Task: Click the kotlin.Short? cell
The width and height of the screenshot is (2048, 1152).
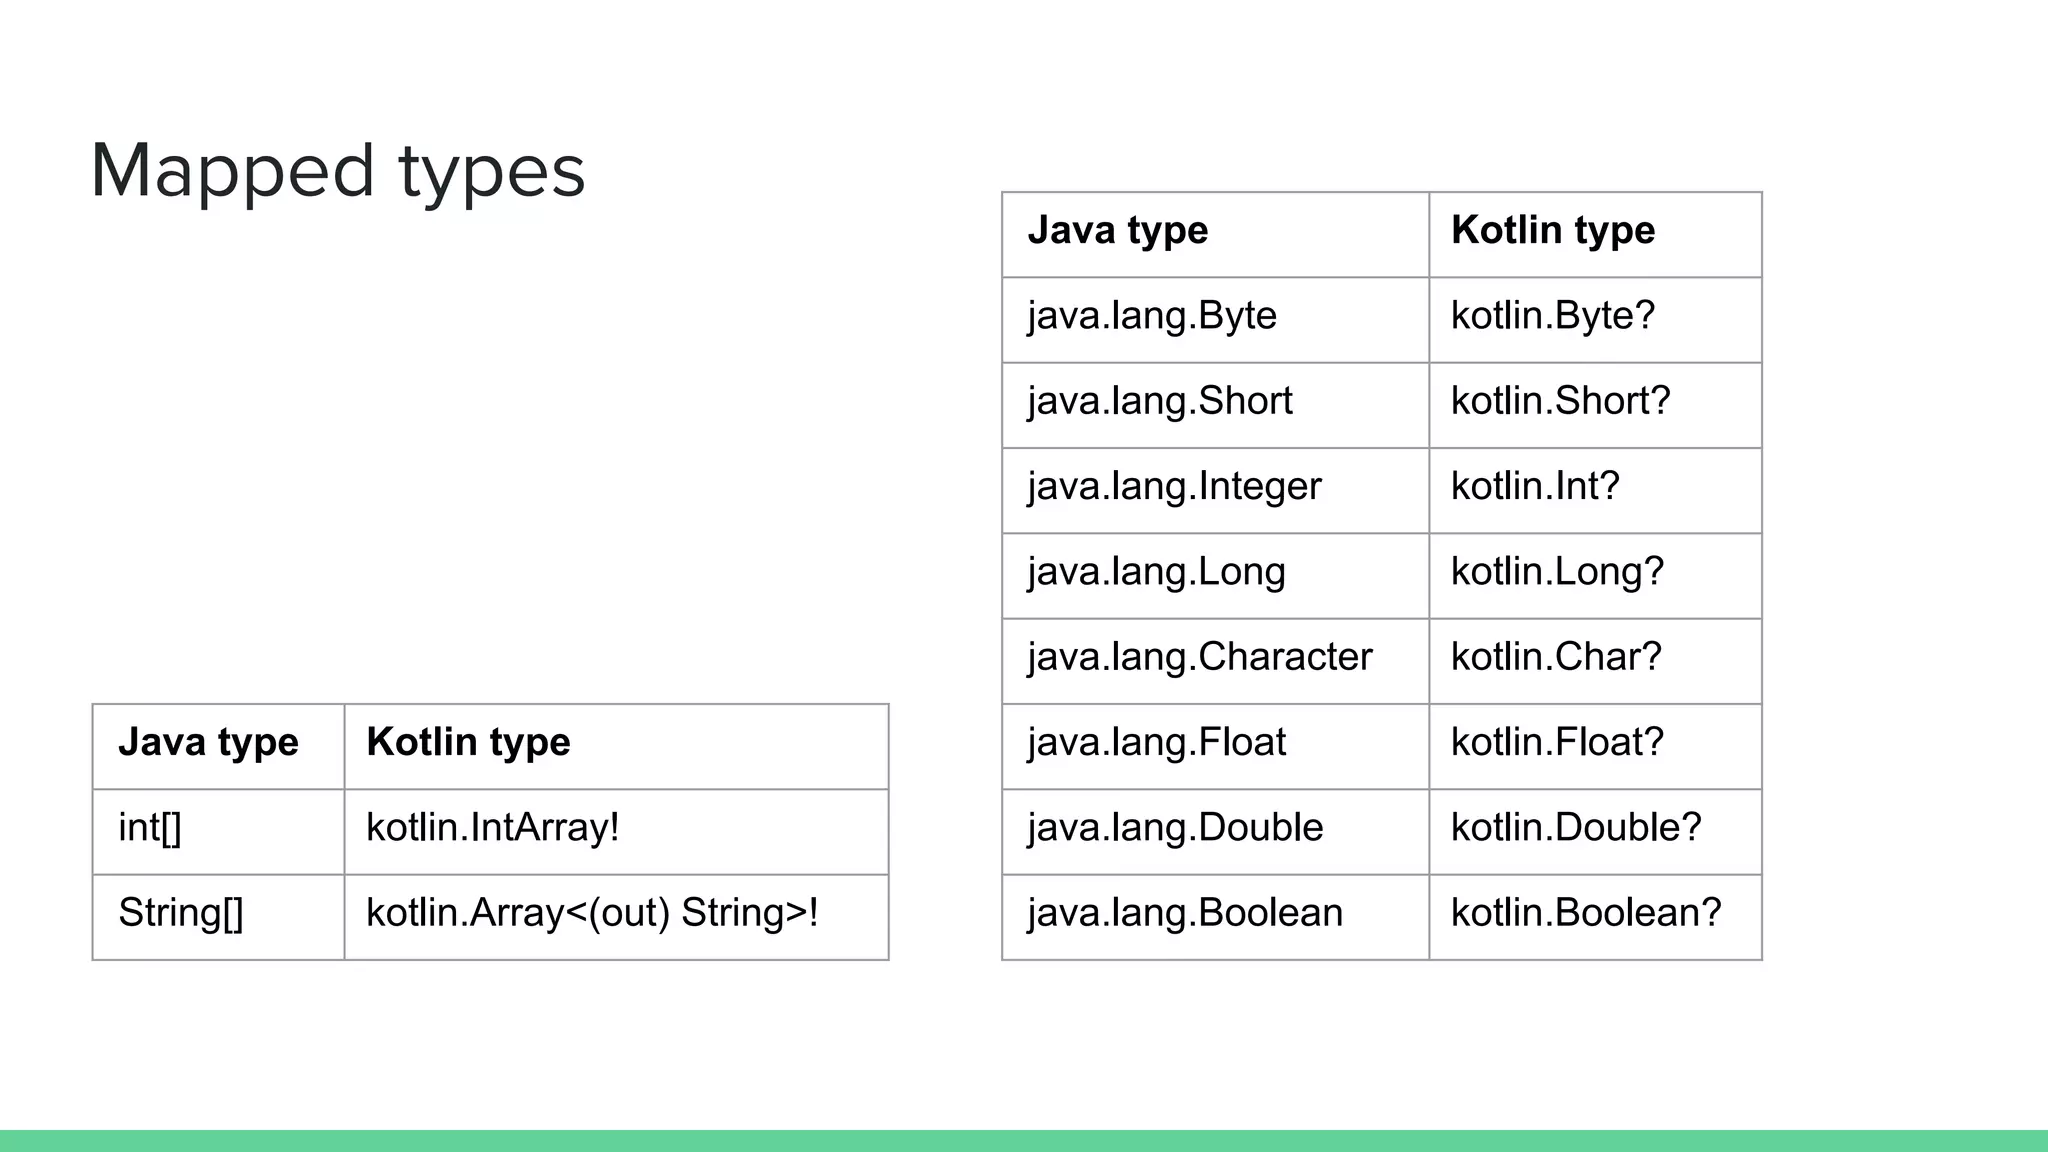Action: point(1560,401)
